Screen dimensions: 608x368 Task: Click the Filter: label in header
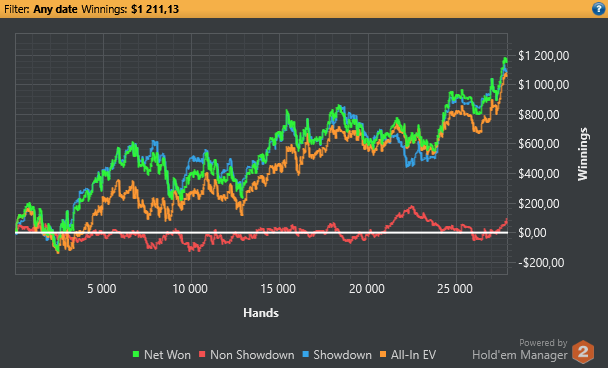[17, 9]
